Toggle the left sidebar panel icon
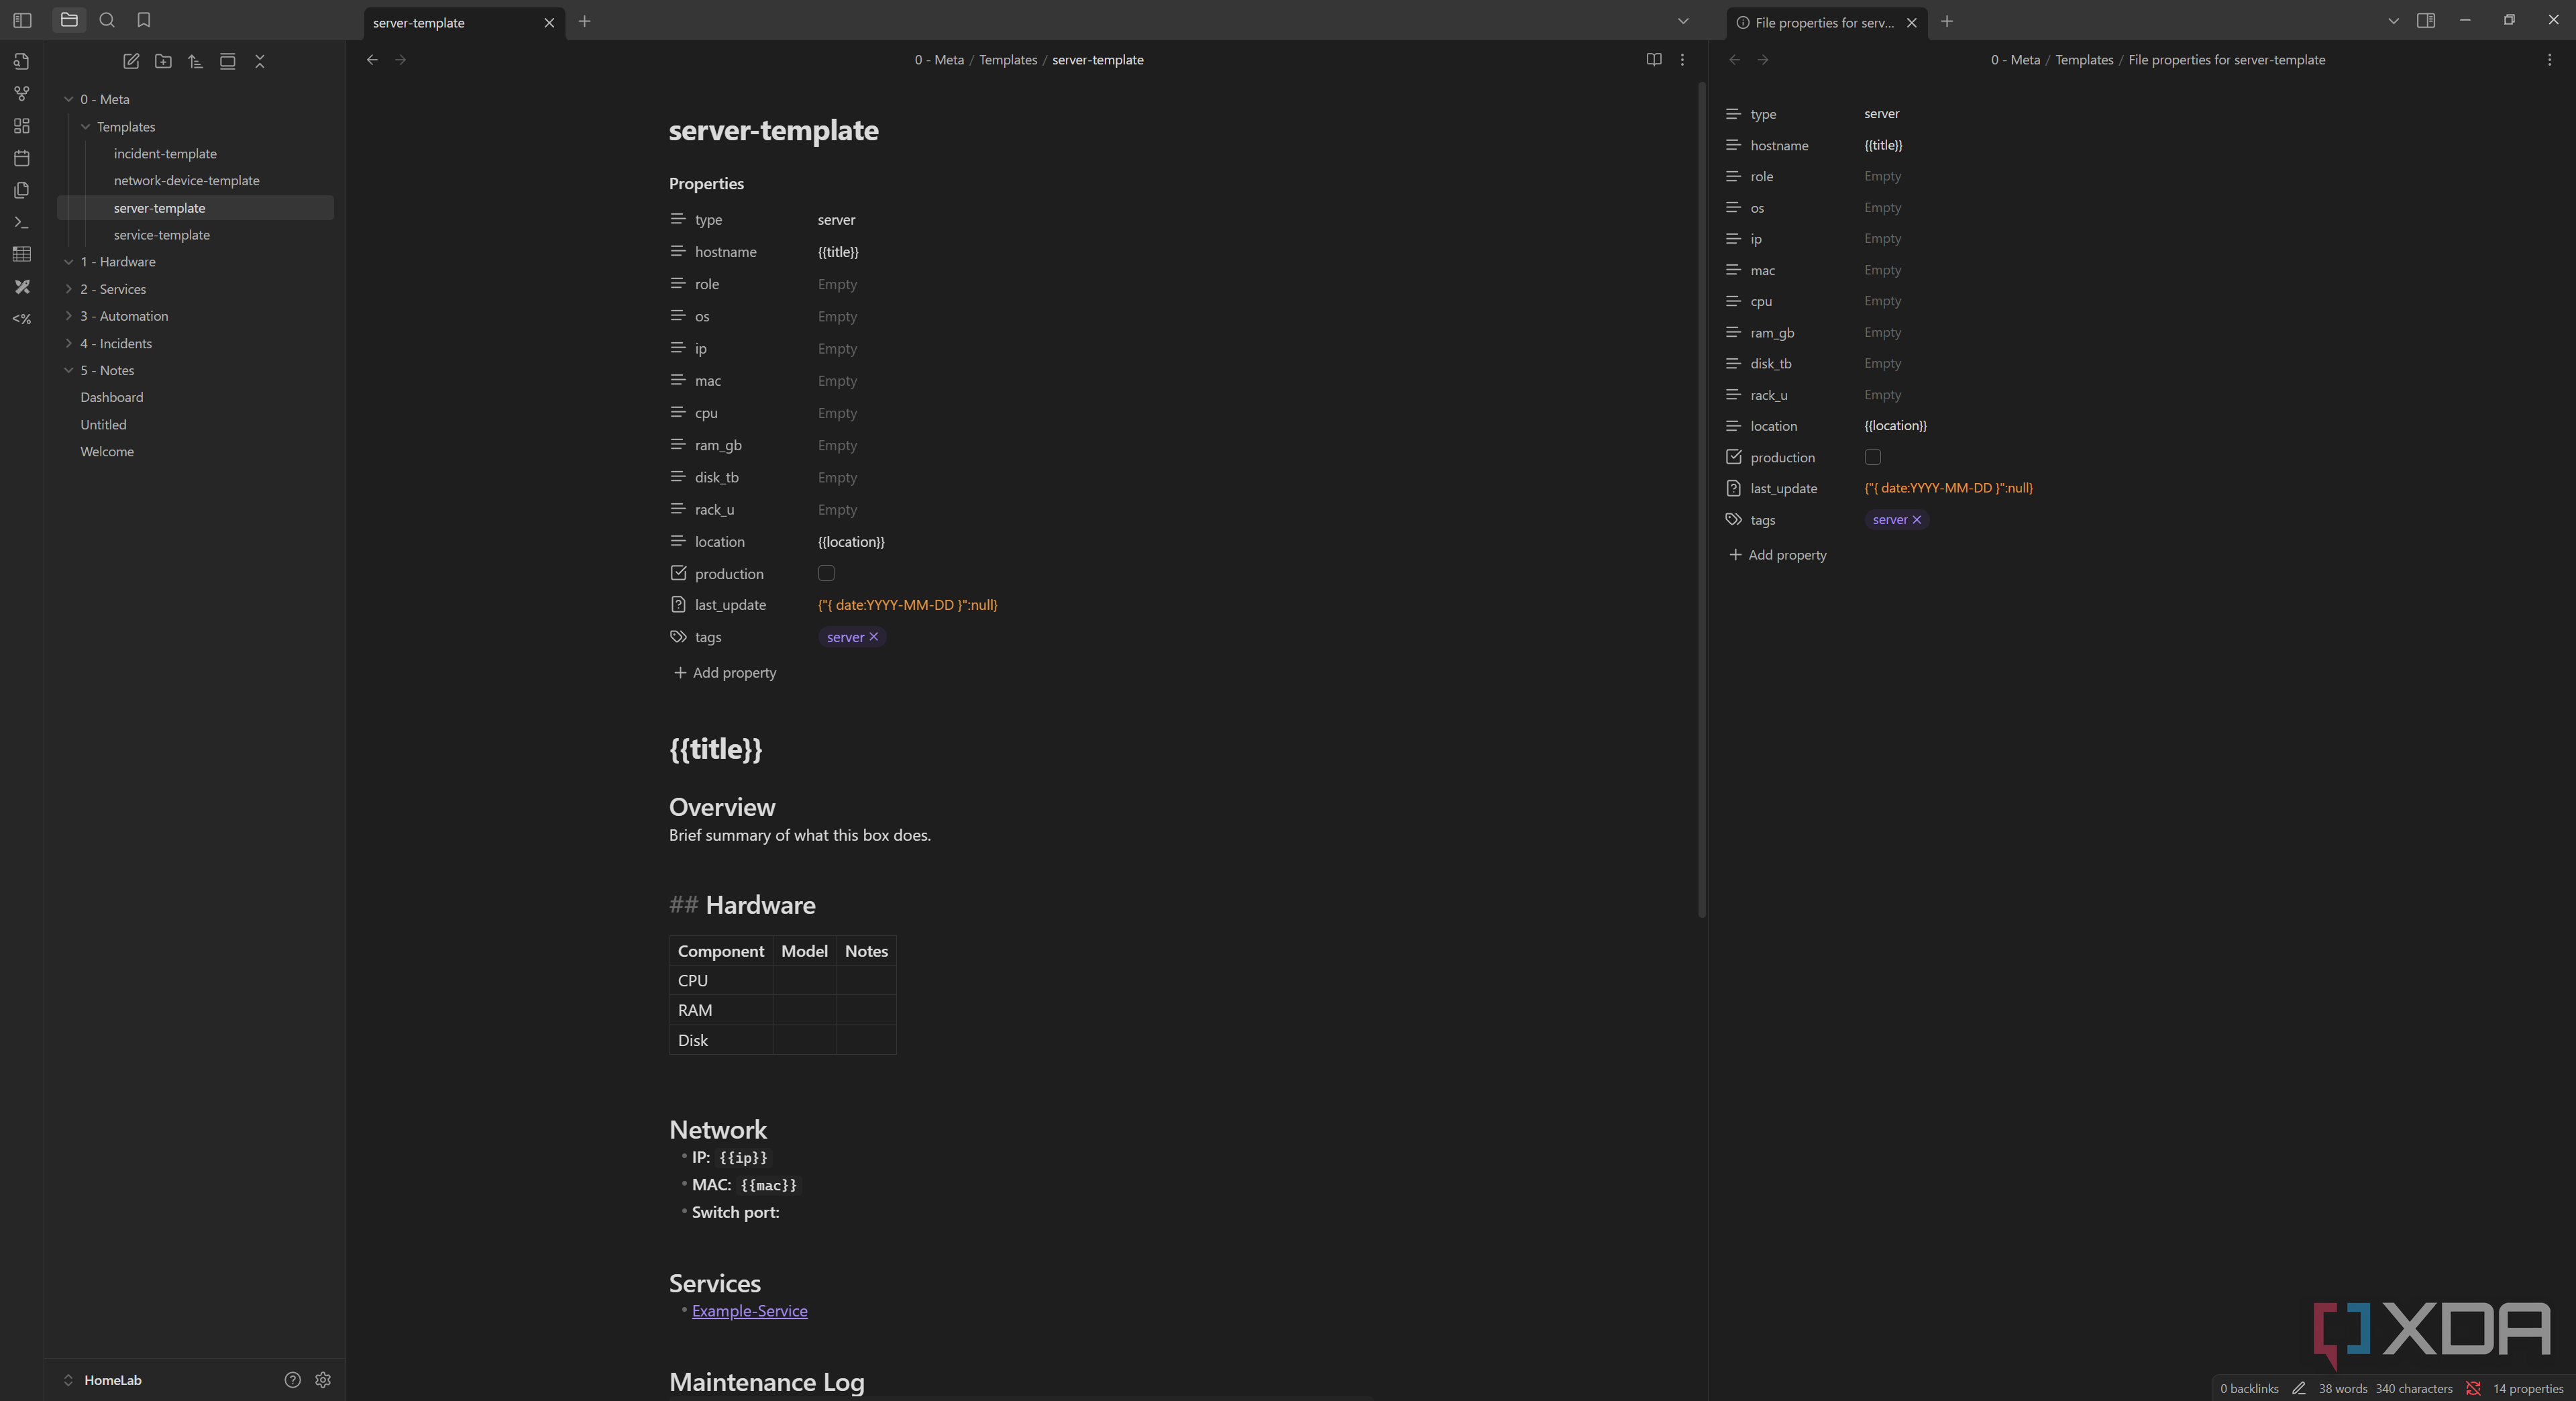This screenshot has height=1401, width=2576. tap(22, 20)
